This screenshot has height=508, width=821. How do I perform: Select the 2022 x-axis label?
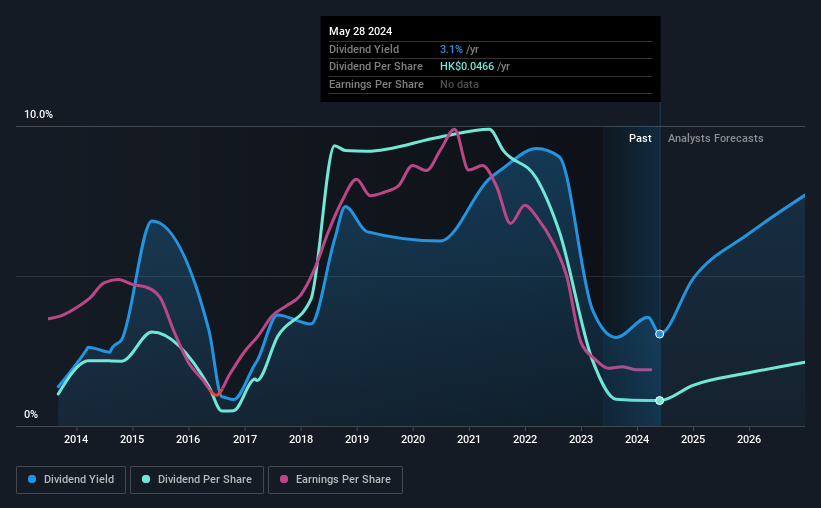point(525,439)
